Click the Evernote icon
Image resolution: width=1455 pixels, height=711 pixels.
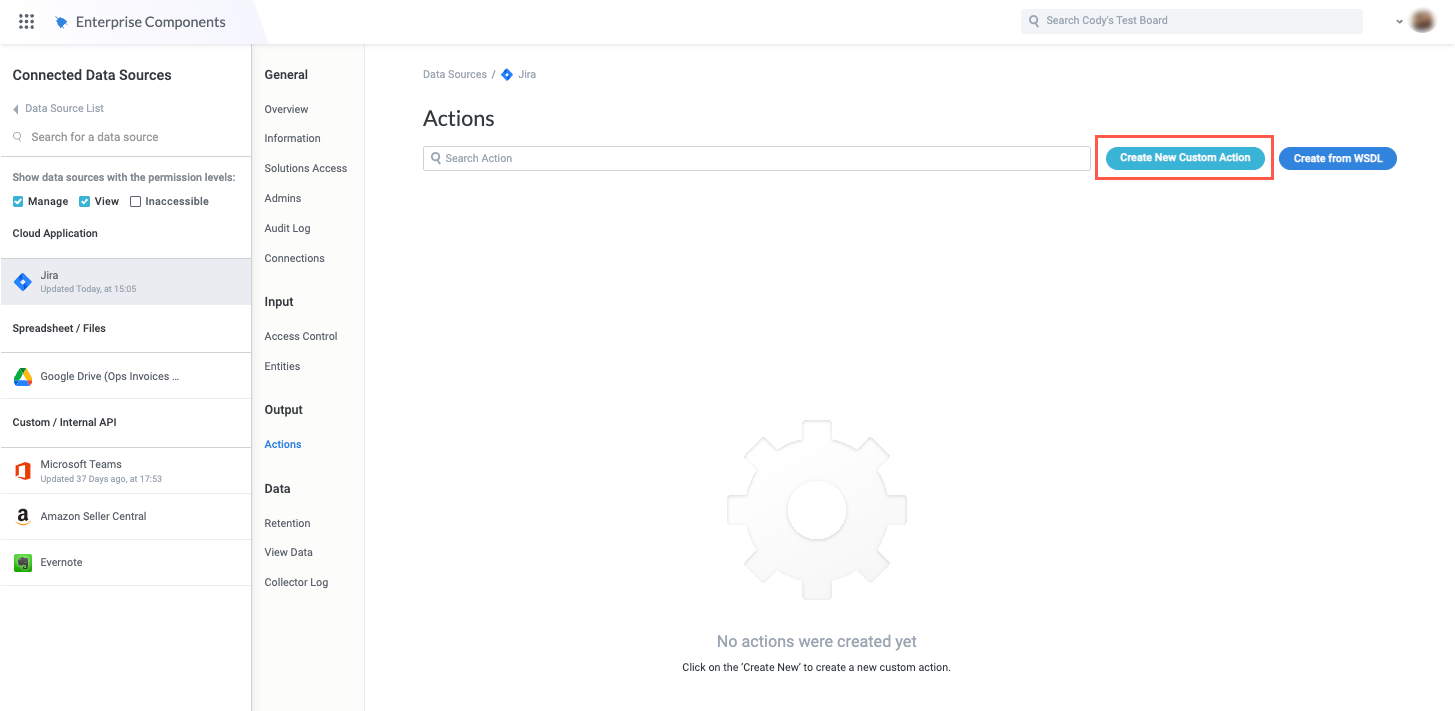pos(22,562)
